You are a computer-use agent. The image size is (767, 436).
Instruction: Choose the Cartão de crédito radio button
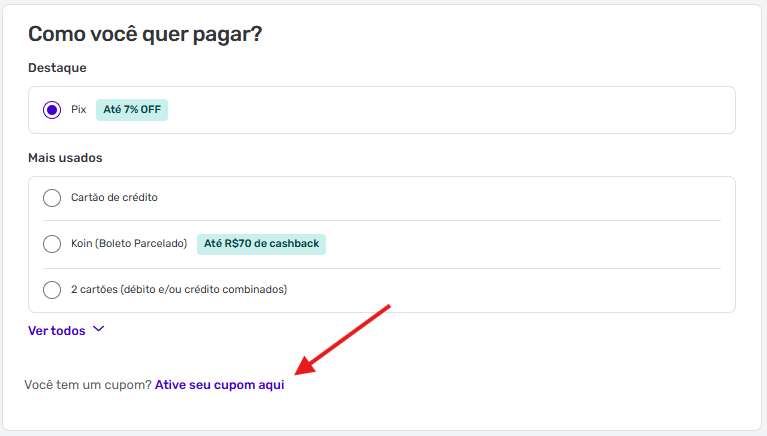52,198
